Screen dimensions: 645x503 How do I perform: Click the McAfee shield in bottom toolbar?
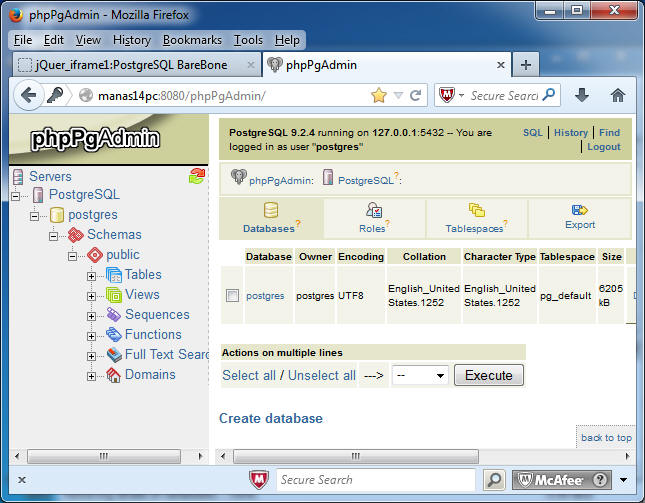click(259, 480)
